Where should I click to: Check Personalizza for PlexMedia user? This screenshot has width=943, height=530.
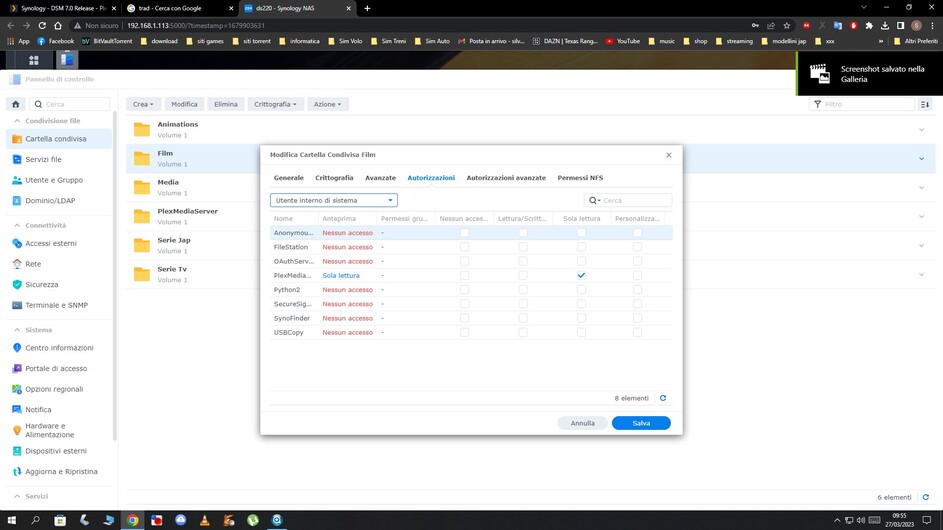point(637,276)
